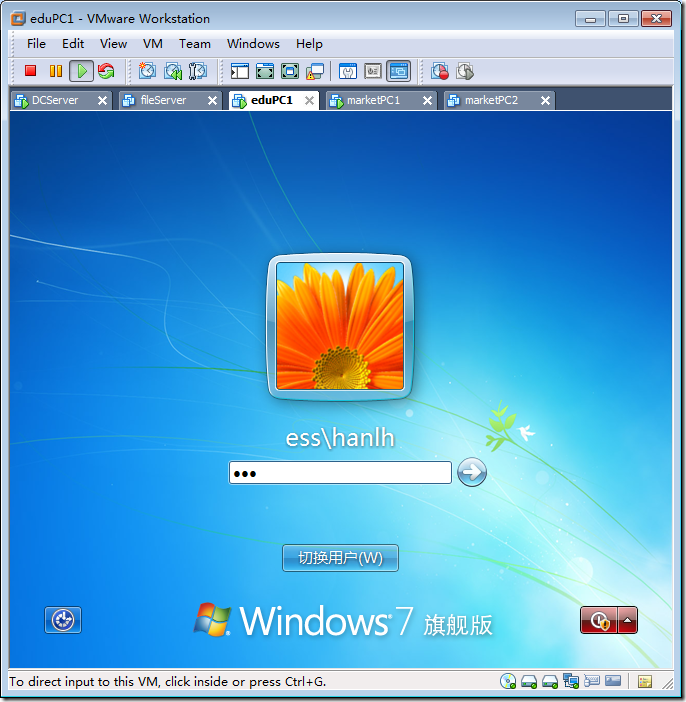Click the green Power On play button
The image size is (686, 702).
81,71
